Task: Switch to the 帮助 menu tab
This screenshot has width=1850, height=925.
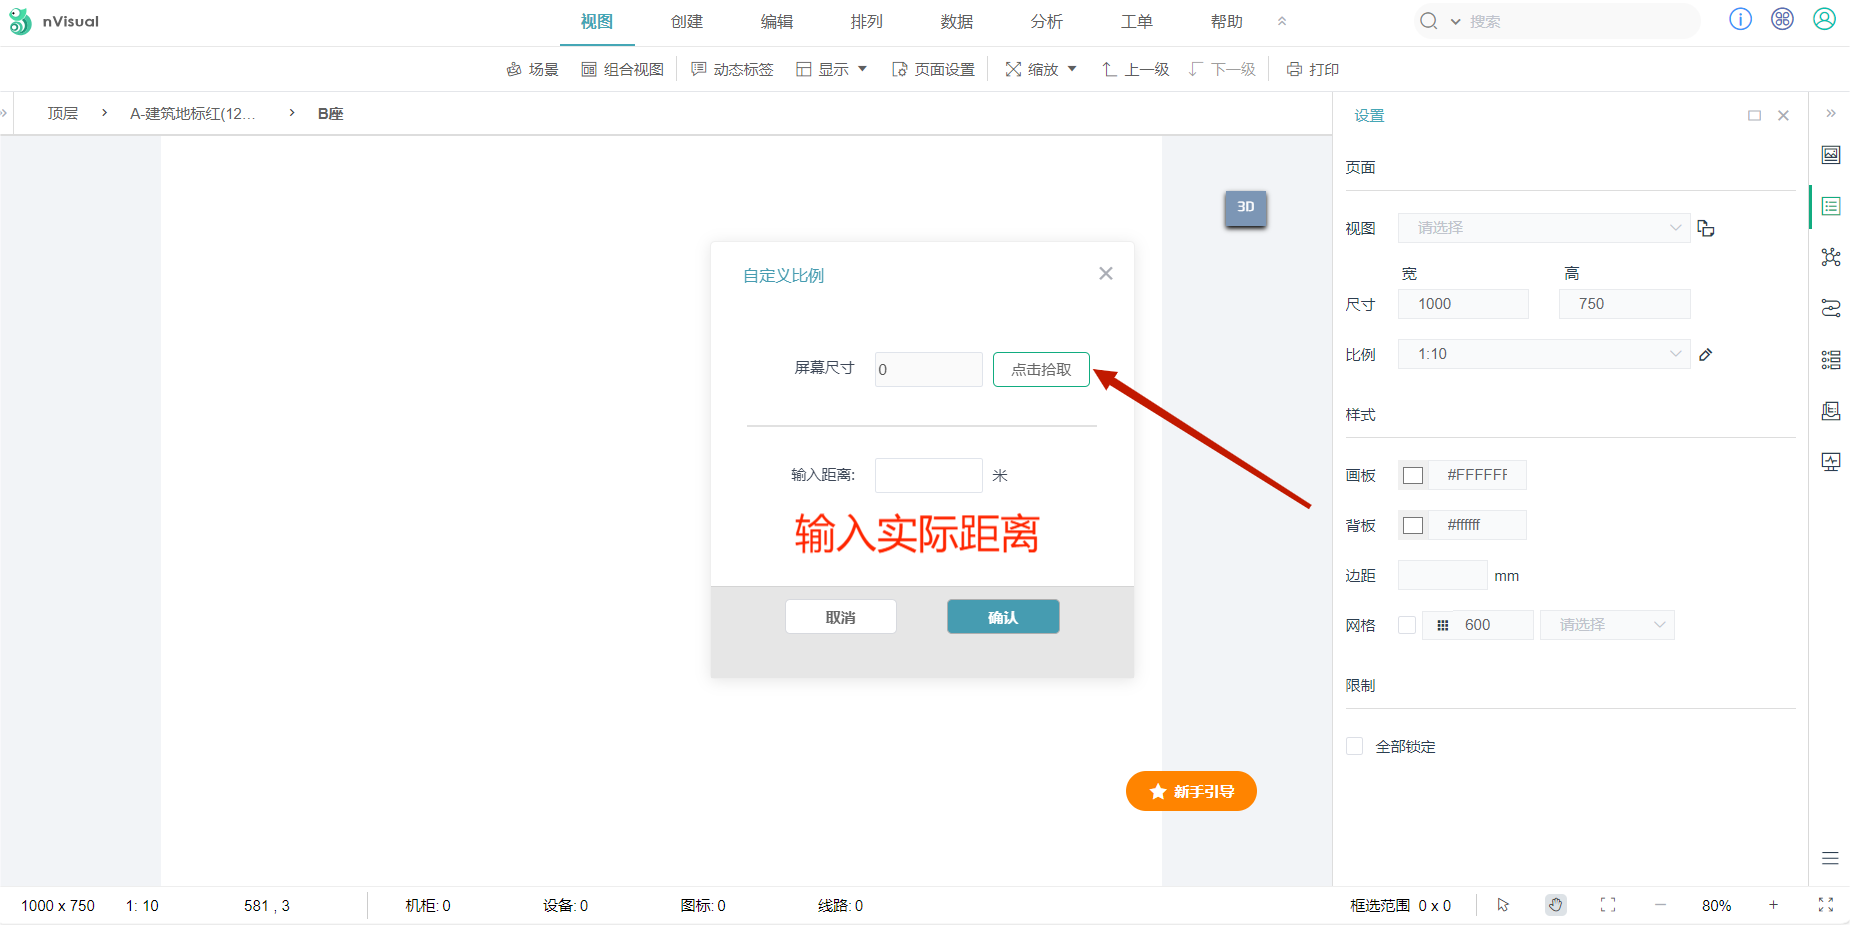Action: tap(1227, 22)
